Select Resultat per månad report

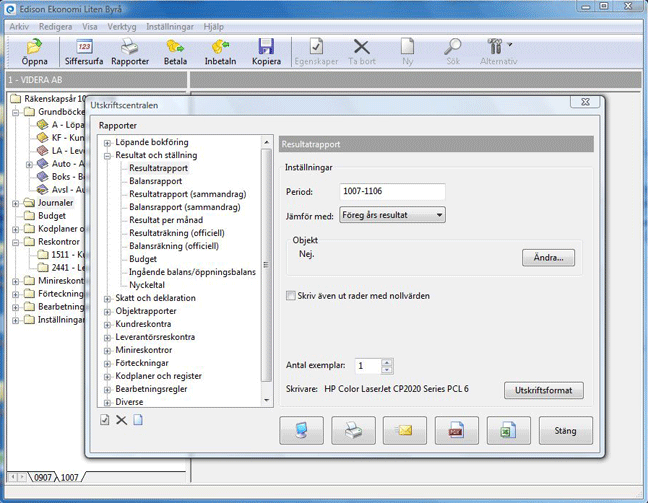click(166, 220)
